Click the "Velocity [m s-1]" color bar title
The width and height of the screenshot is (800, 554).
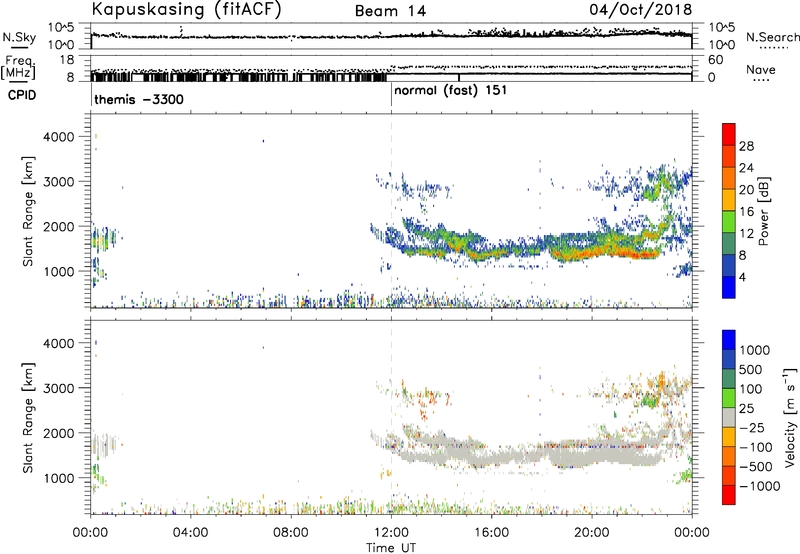coord(790,417)
